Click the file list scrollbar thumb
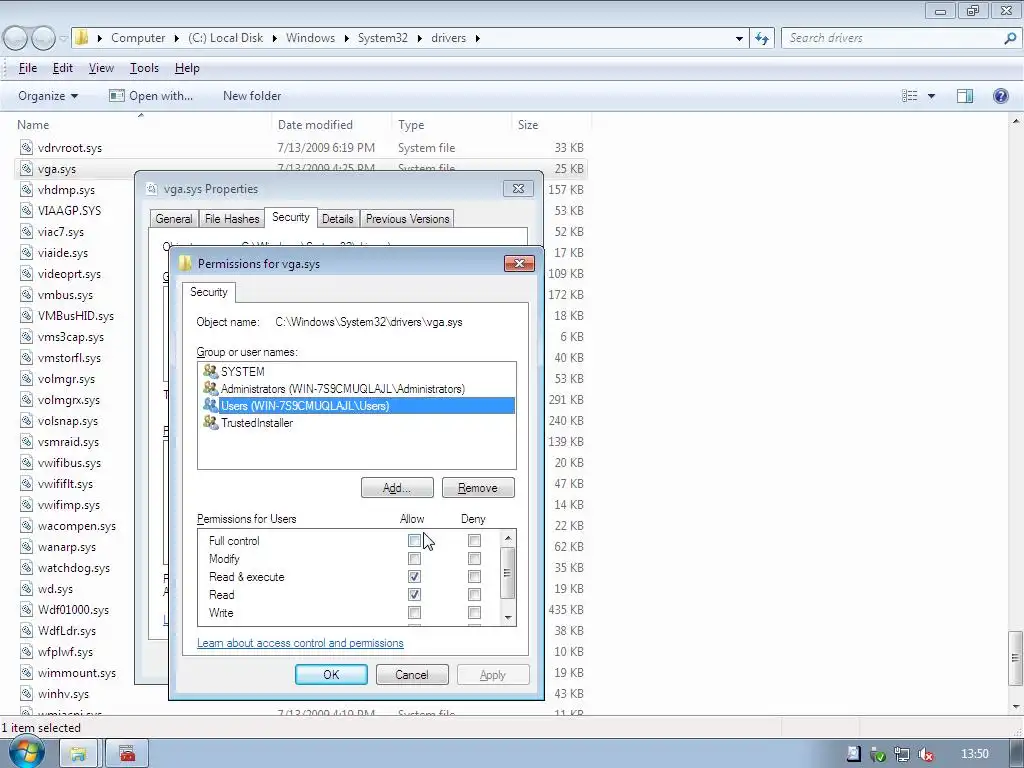The height and width of the screenshot is (768, 1024). click(x=1016, y=658)
